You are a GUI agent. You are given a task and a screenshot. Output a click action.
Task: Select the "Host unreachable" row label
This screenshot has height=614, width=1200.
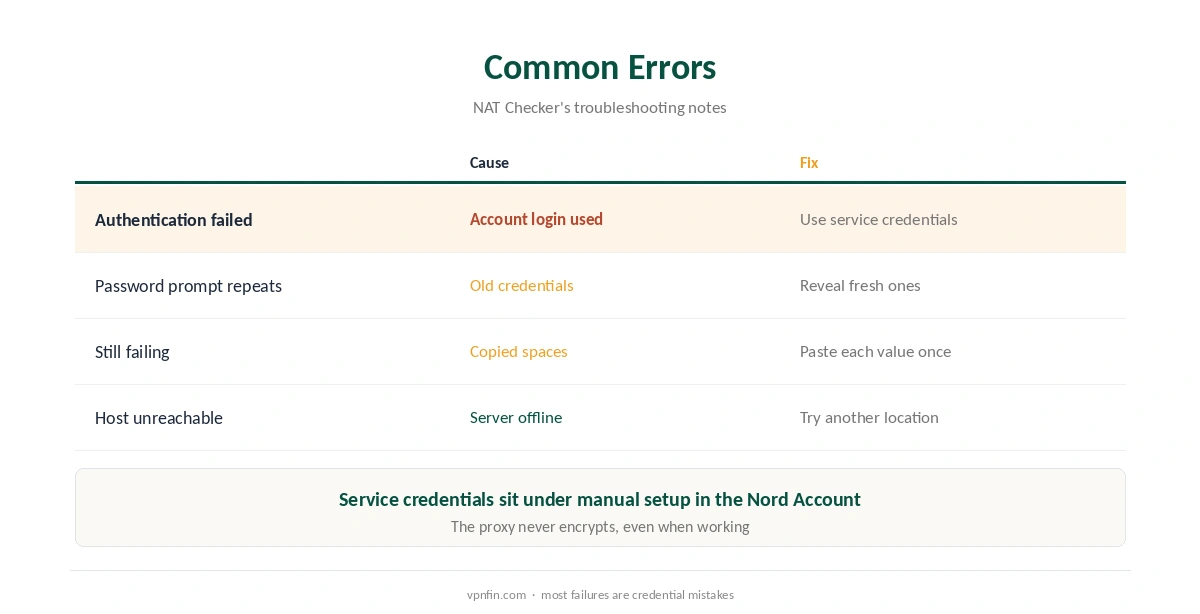click(159, 418)
